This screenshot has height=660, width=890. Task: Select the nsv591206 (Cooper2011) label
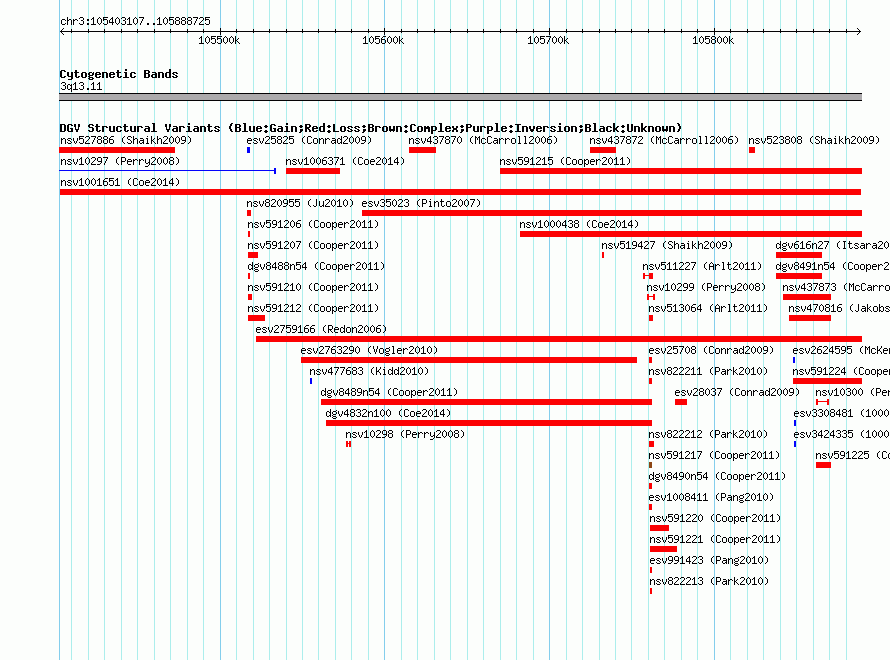point(313,224)
